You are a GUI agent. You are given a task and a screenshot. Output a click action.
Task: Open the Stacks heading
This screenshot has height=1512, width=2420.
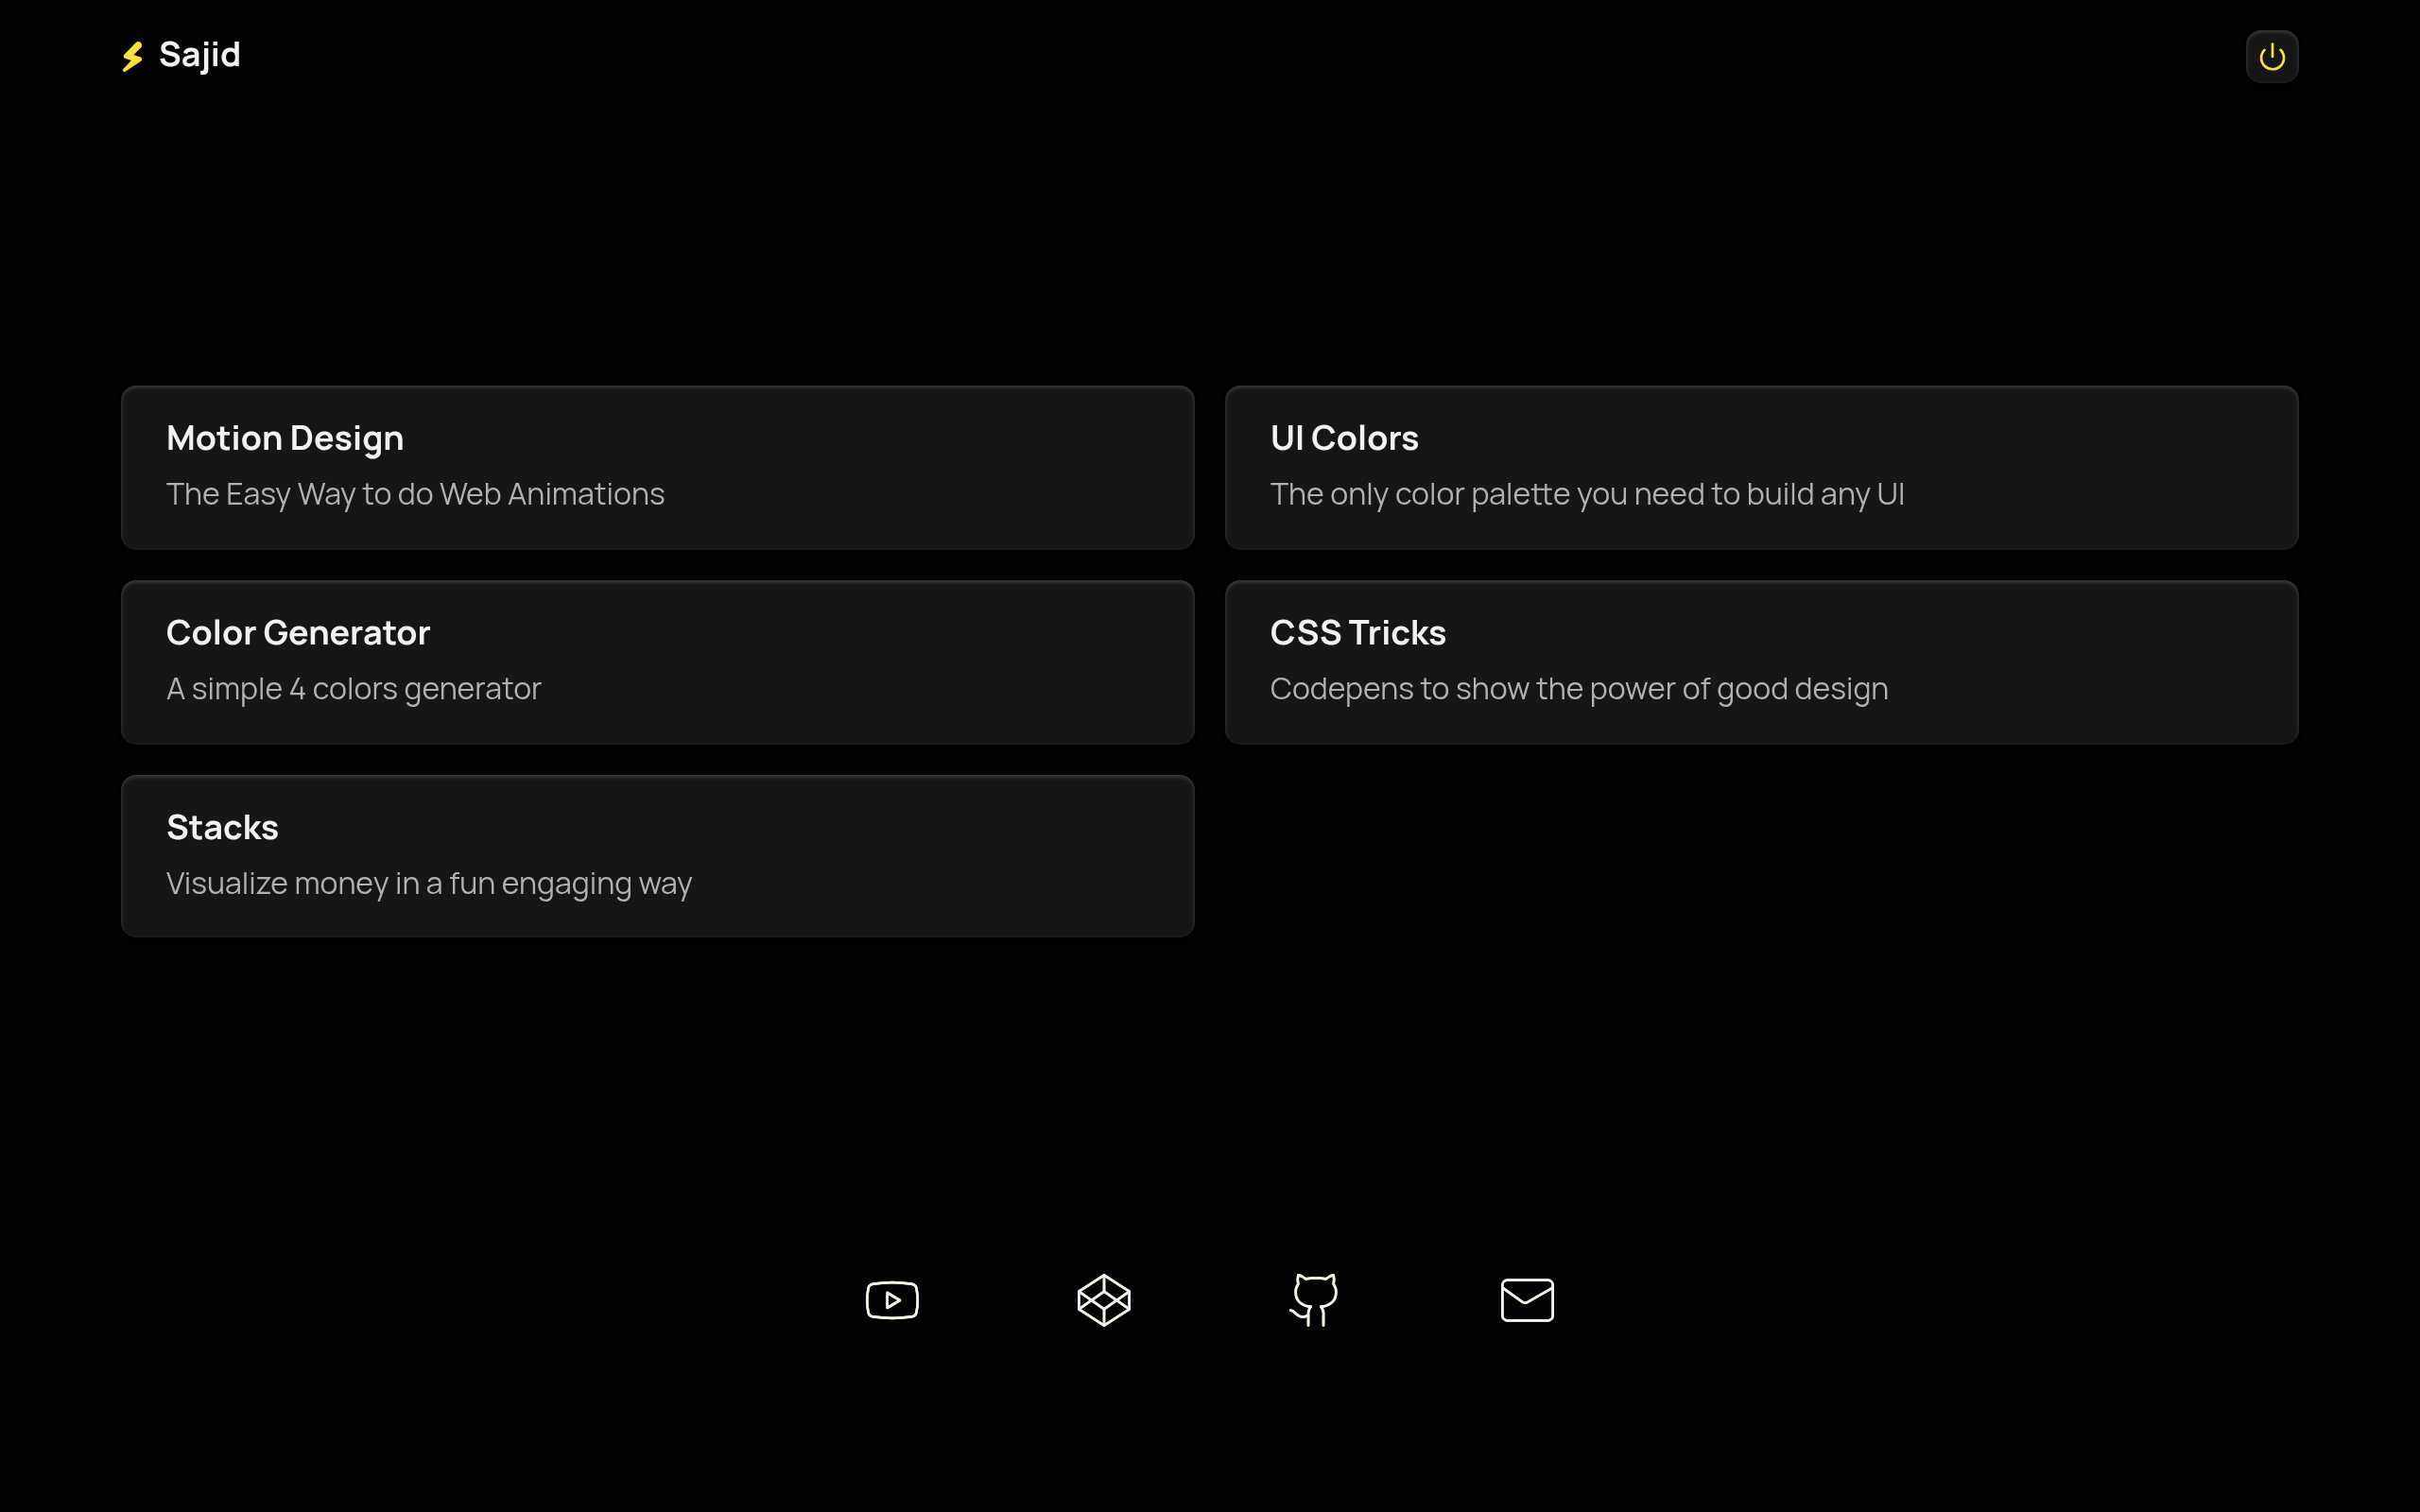(222, 828)
